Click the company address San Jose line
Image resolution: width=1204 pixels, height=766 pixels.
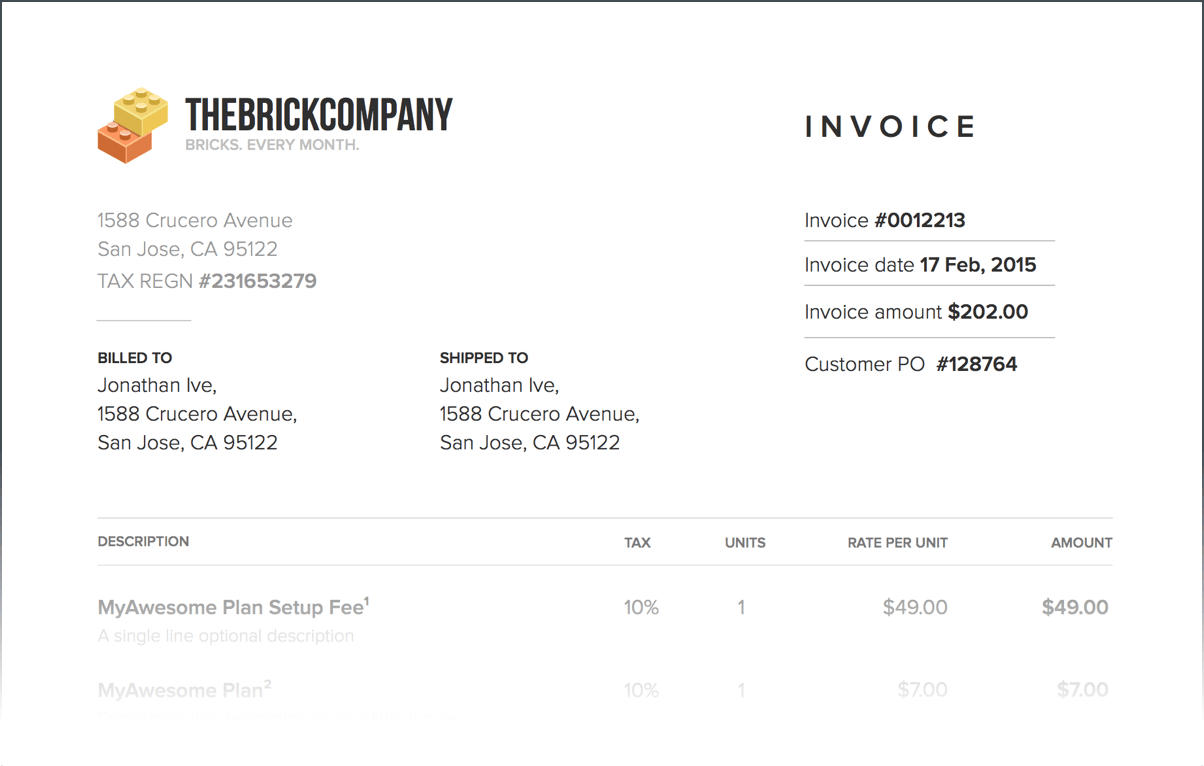click(187, 249)
